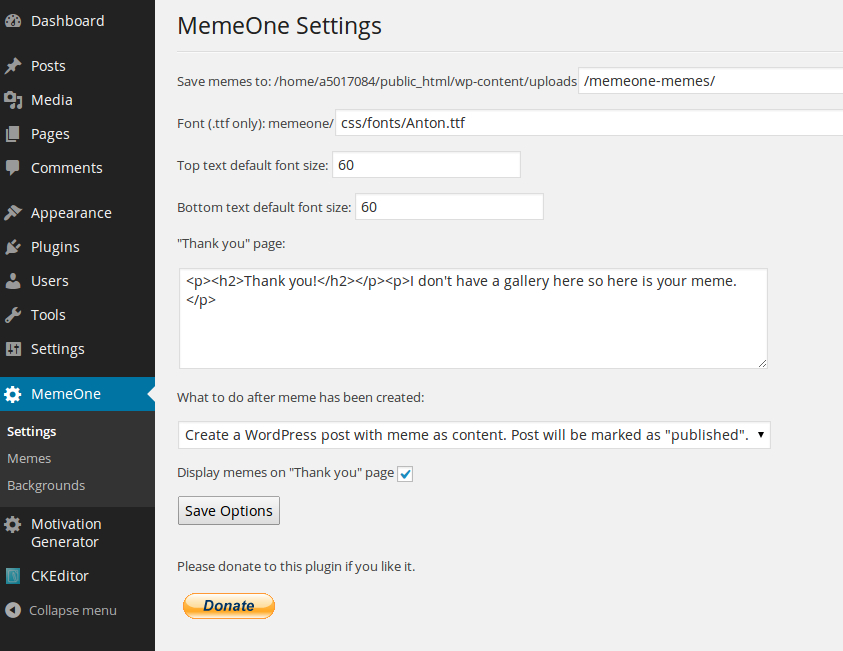
Task: Click the Appearance paintbrush icon
Action: pos(13,213)
